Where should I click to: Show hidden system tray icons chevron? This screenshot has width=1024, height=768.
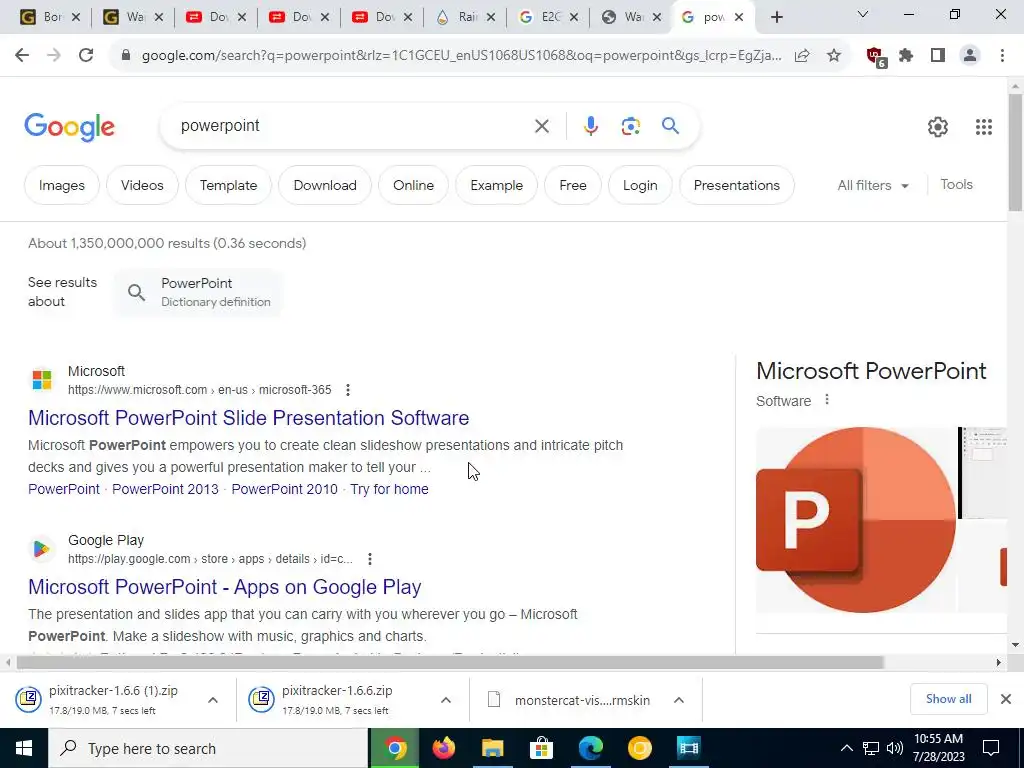click(x=846, y=748)
